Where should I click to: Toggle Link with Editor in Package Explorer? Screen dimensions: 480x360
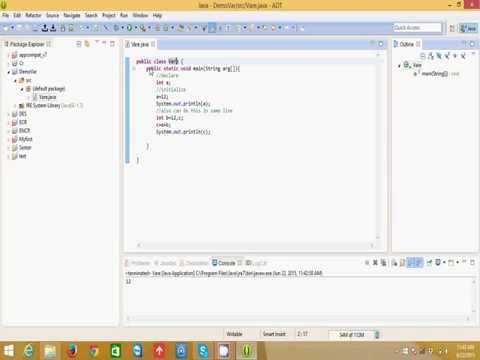[x=87, y=44]
